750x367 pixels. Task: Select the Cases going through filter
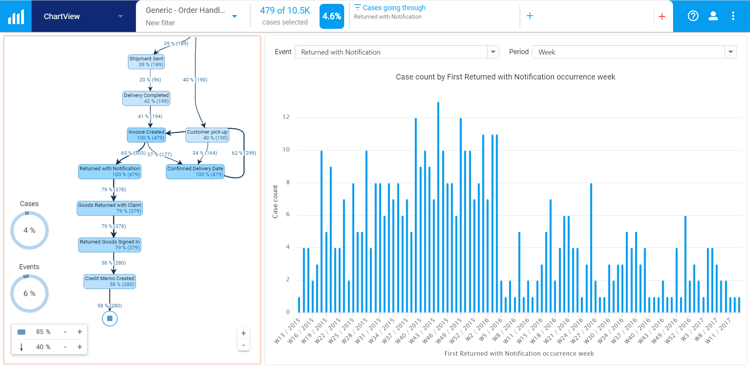tap(389, 12)
